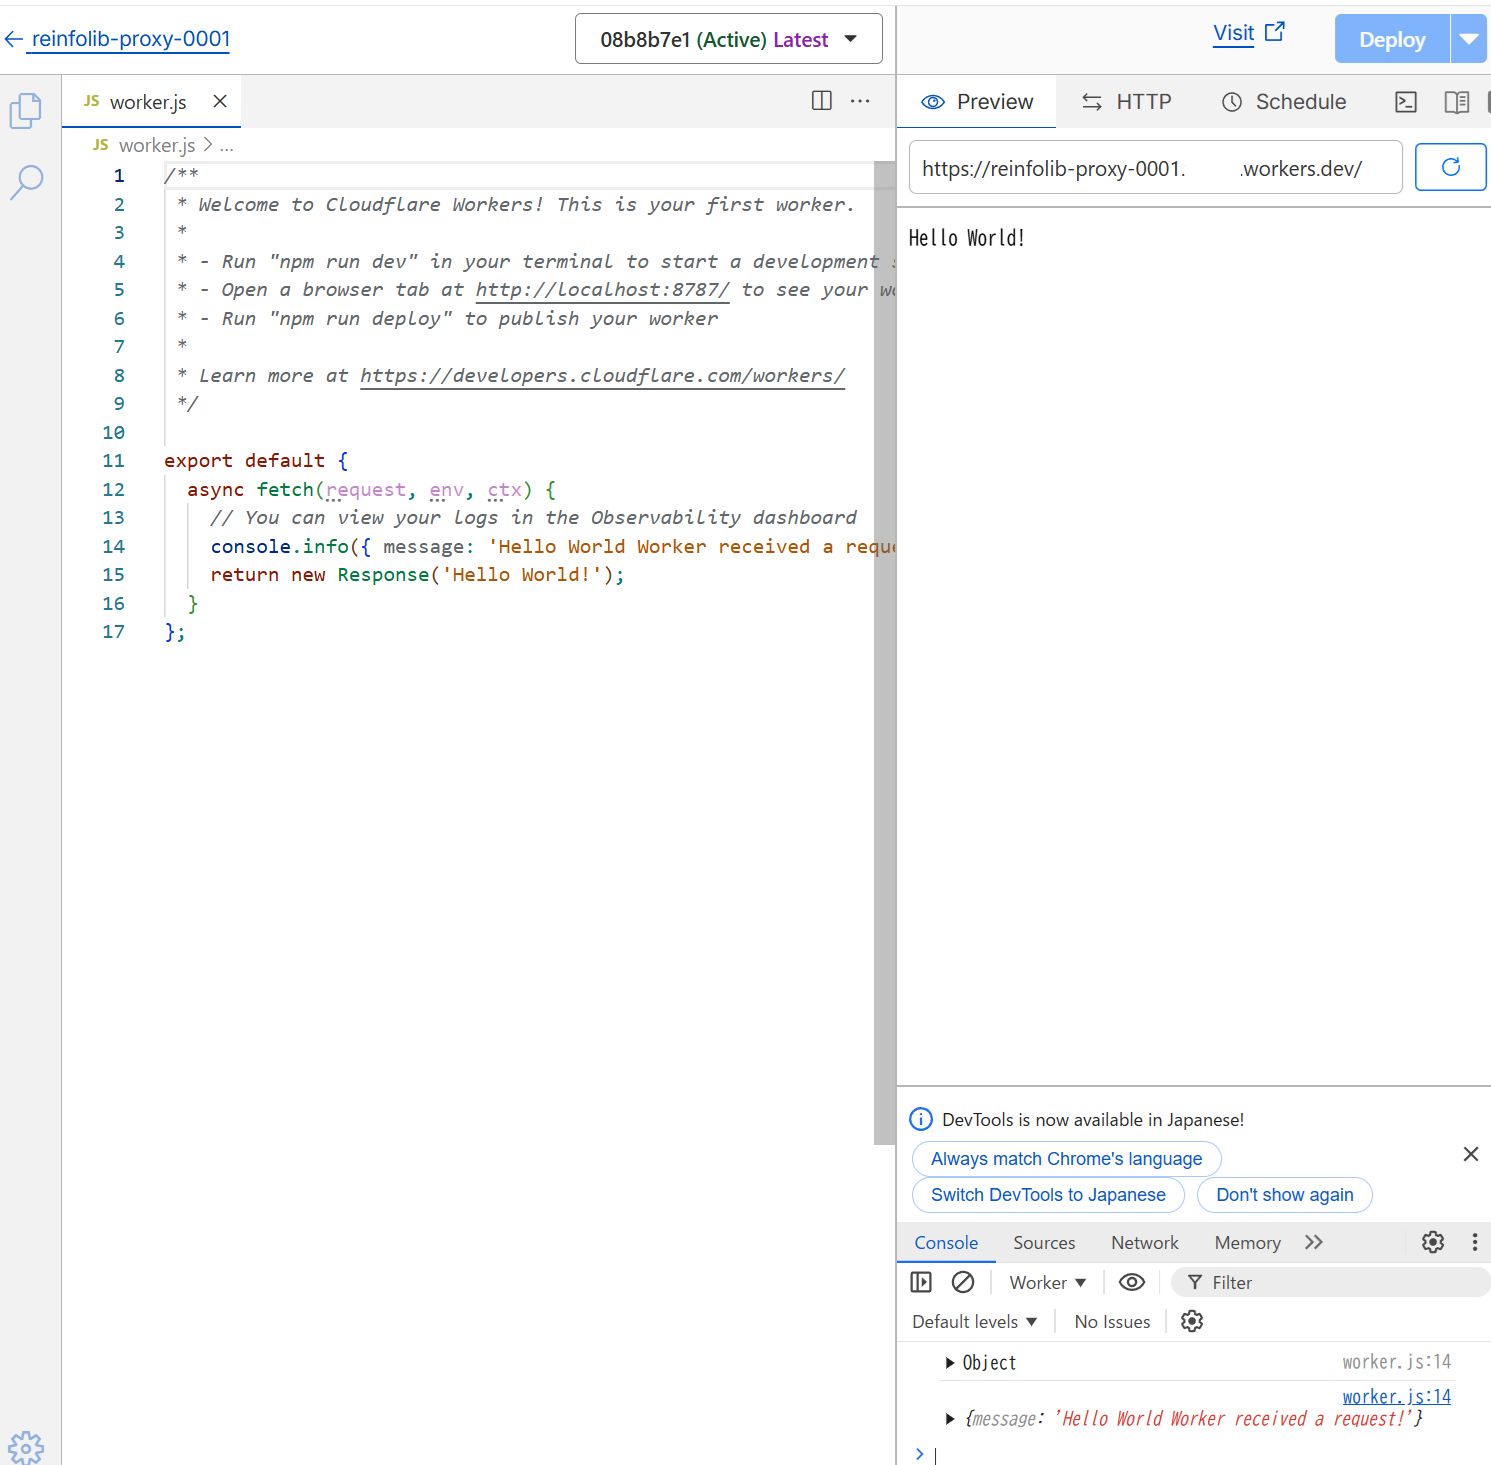Open DevTools settings gear
Viewport: 1491px width, 1465px height.
(1433, 1242)
